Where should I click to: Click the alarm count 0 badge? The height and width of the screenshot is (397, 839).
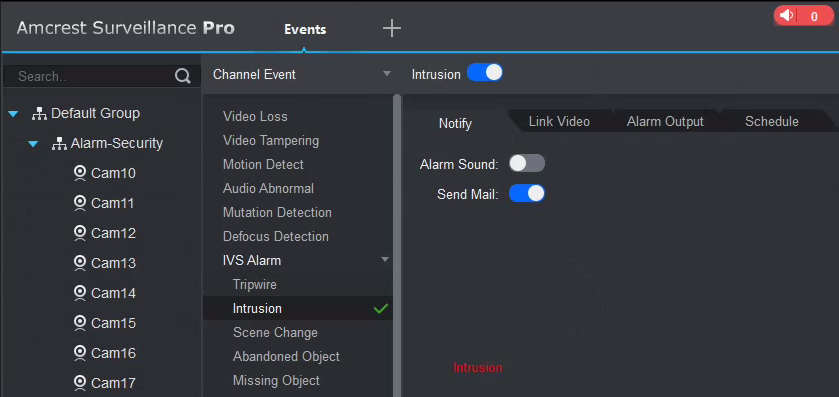coord(814,17)
